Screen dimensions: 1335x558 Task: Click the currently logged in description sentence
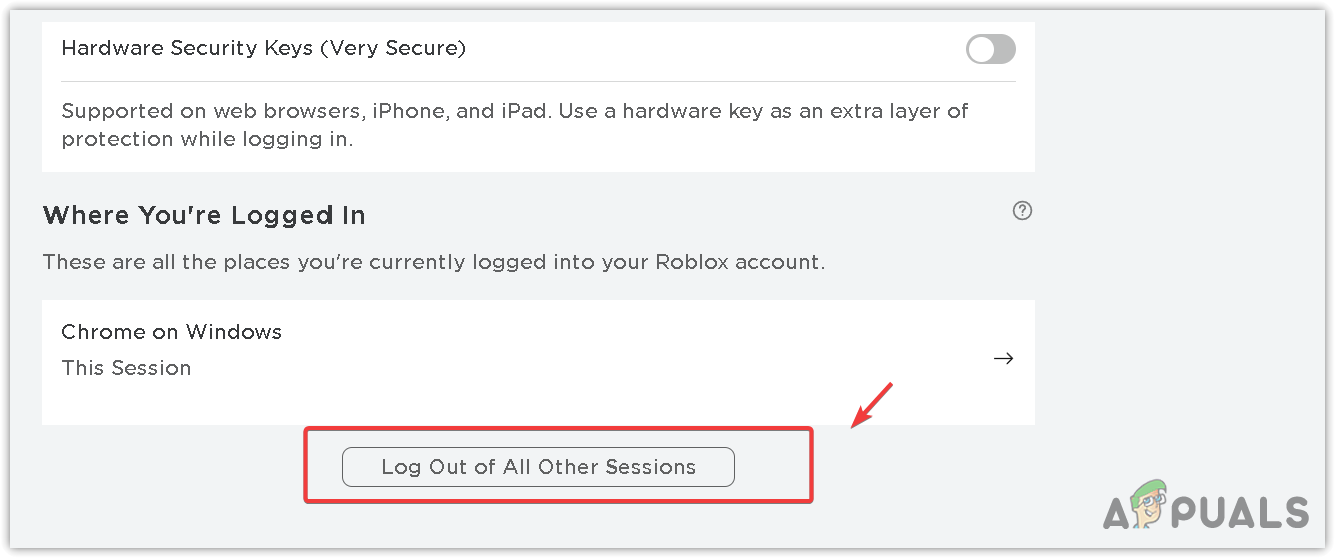[x=433, y=263]
